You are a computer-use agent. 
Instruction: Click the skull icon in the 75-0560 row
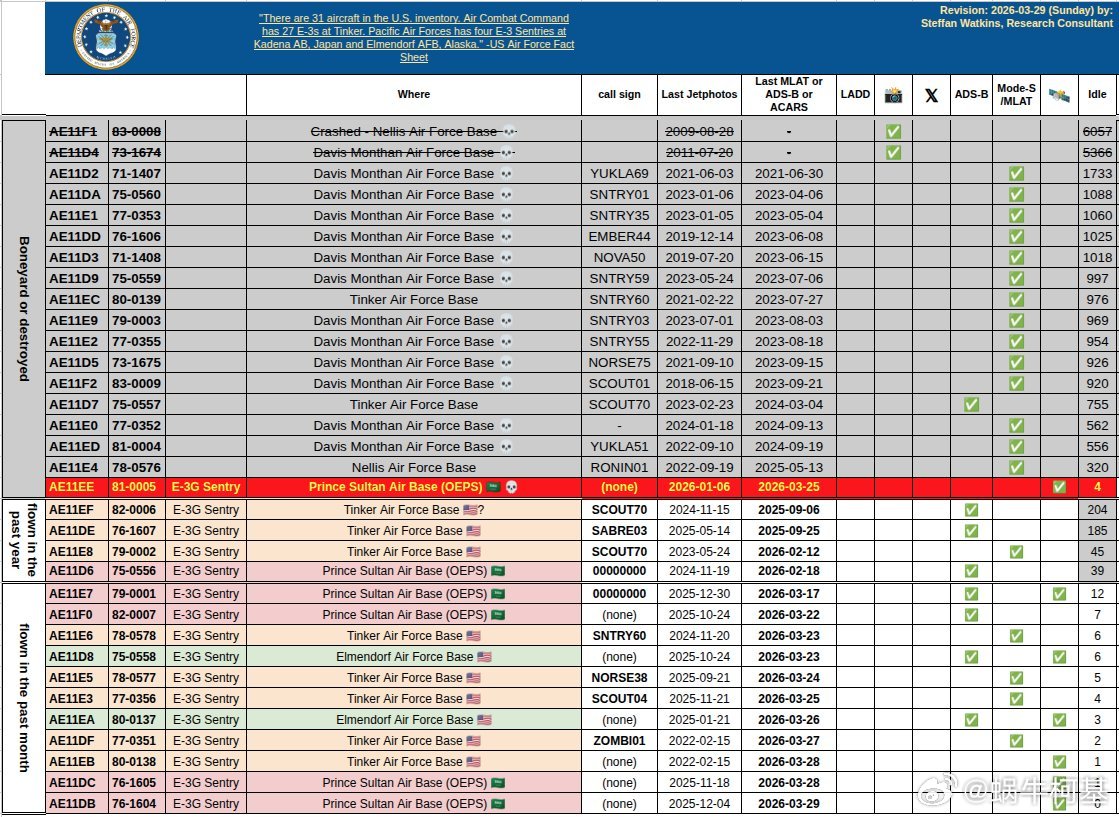point(506,195)
